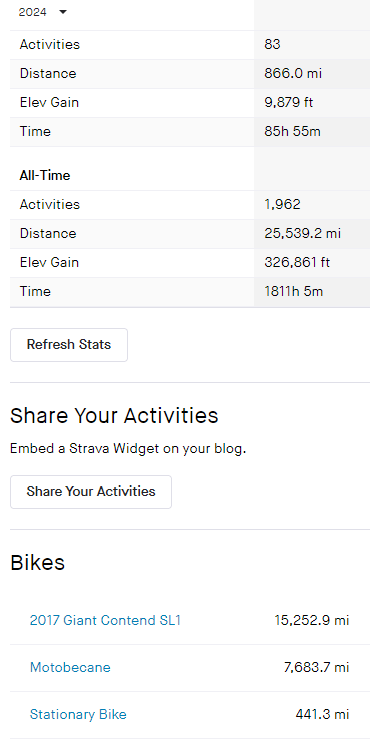Click the small arrow beside 2024
The width and height of the screenshot is (380, 746).
click(63, 12)
